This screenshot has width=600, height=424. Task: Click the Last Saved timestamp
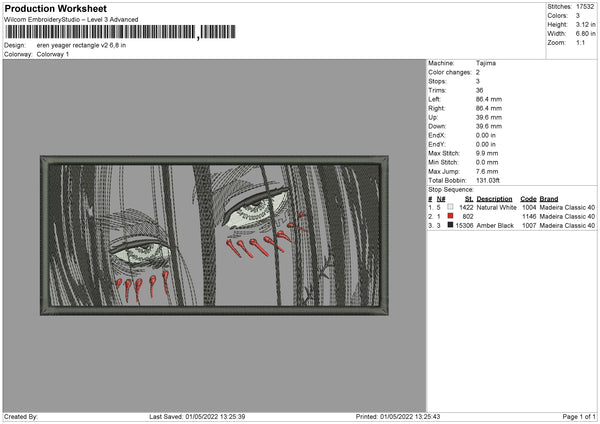coord(197,416)
